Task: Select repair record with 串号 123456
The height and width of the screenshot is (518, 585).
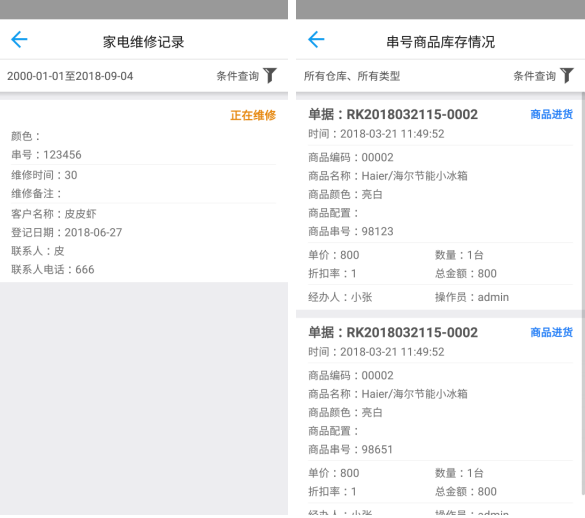Action: click(46, 155)
